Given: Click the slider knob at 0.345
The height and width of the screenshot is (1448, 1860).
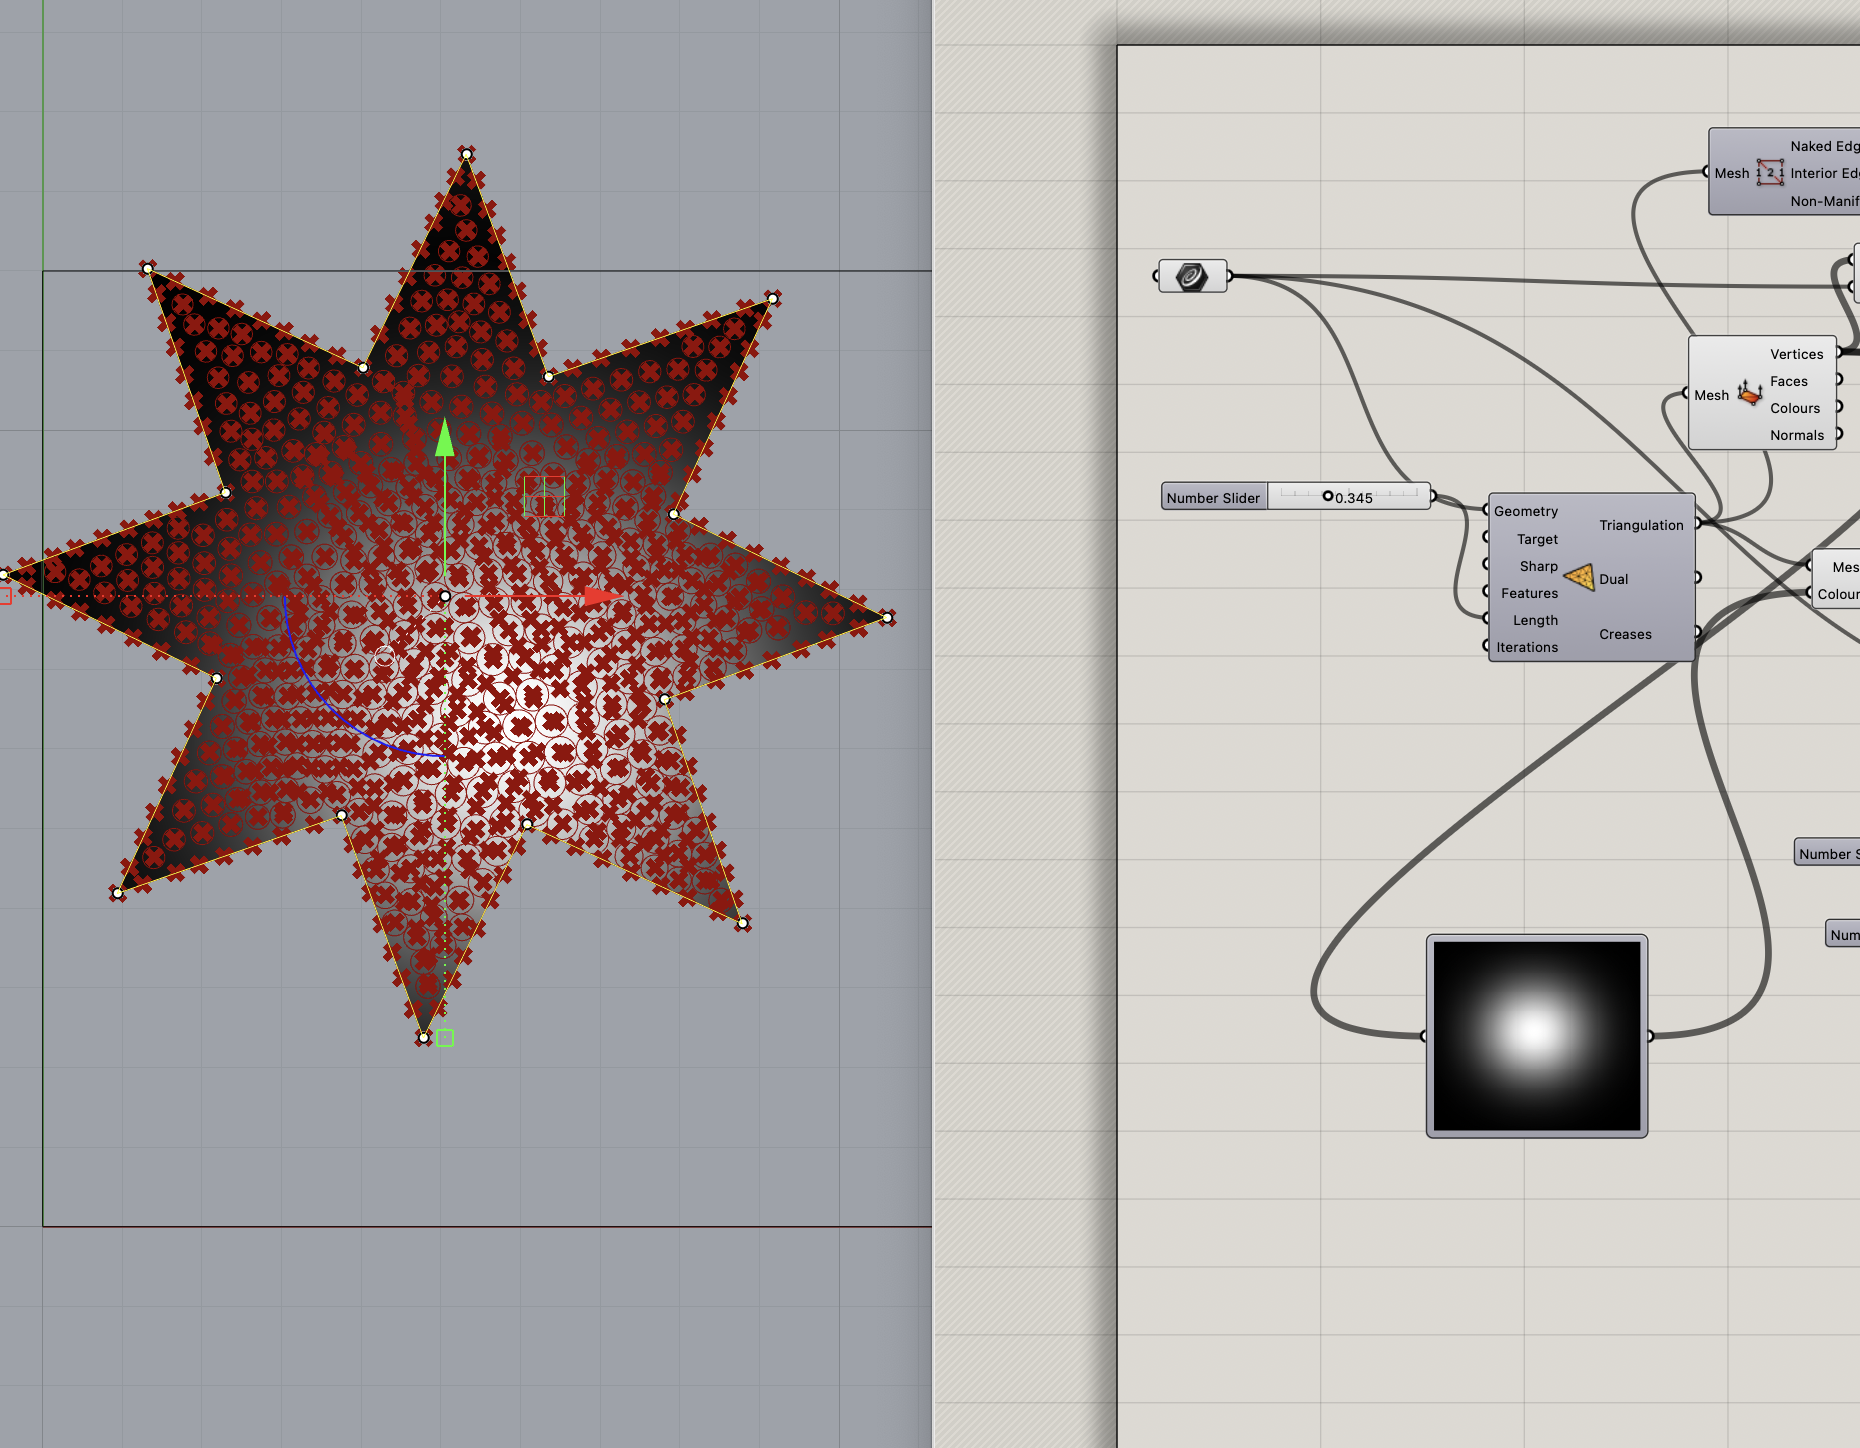Looking at the screenshot, I should tap(1328, 496).
